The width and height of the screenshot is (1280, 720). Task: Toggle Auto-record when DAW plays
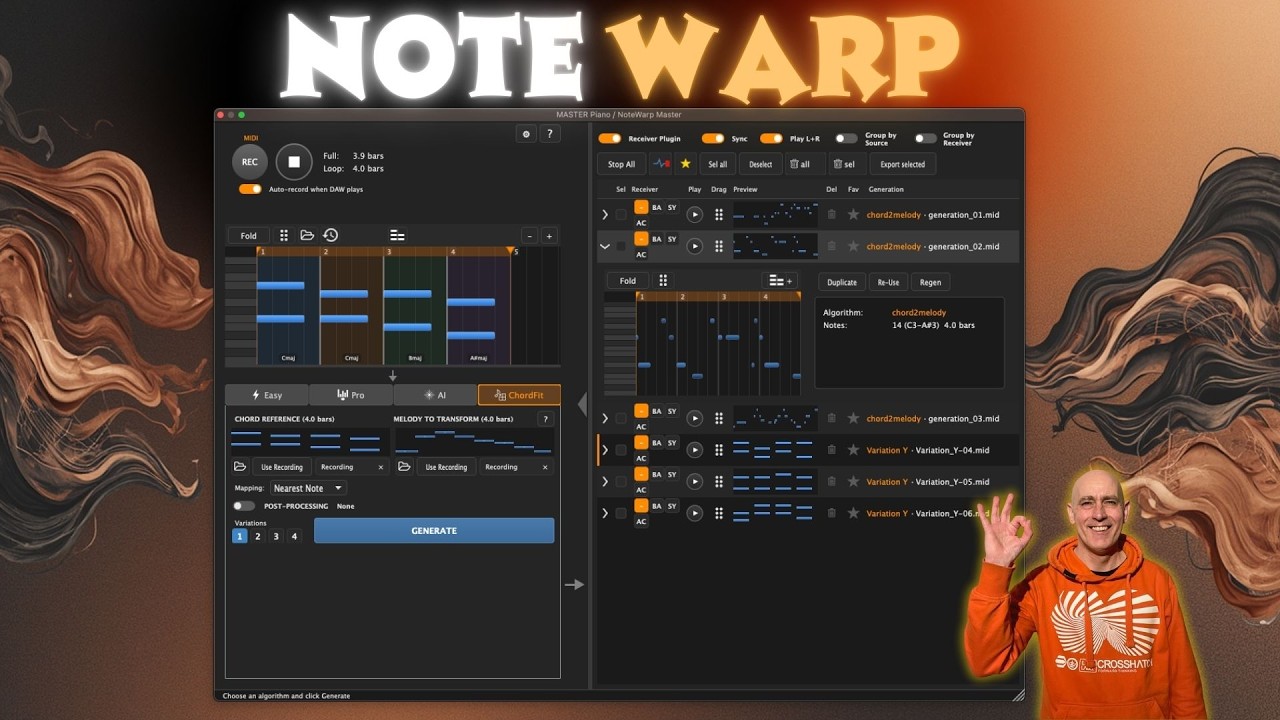coord(250,189)
